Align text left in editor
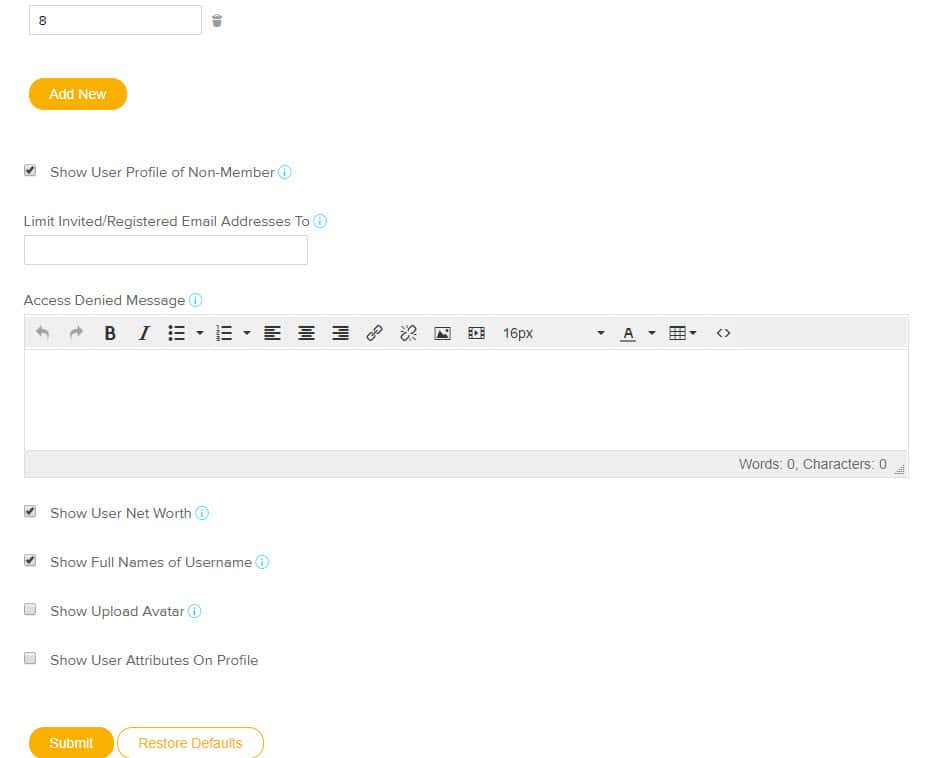Image resolution: width=939 pixels, height=758 pixels. click(x=272, y=333)
